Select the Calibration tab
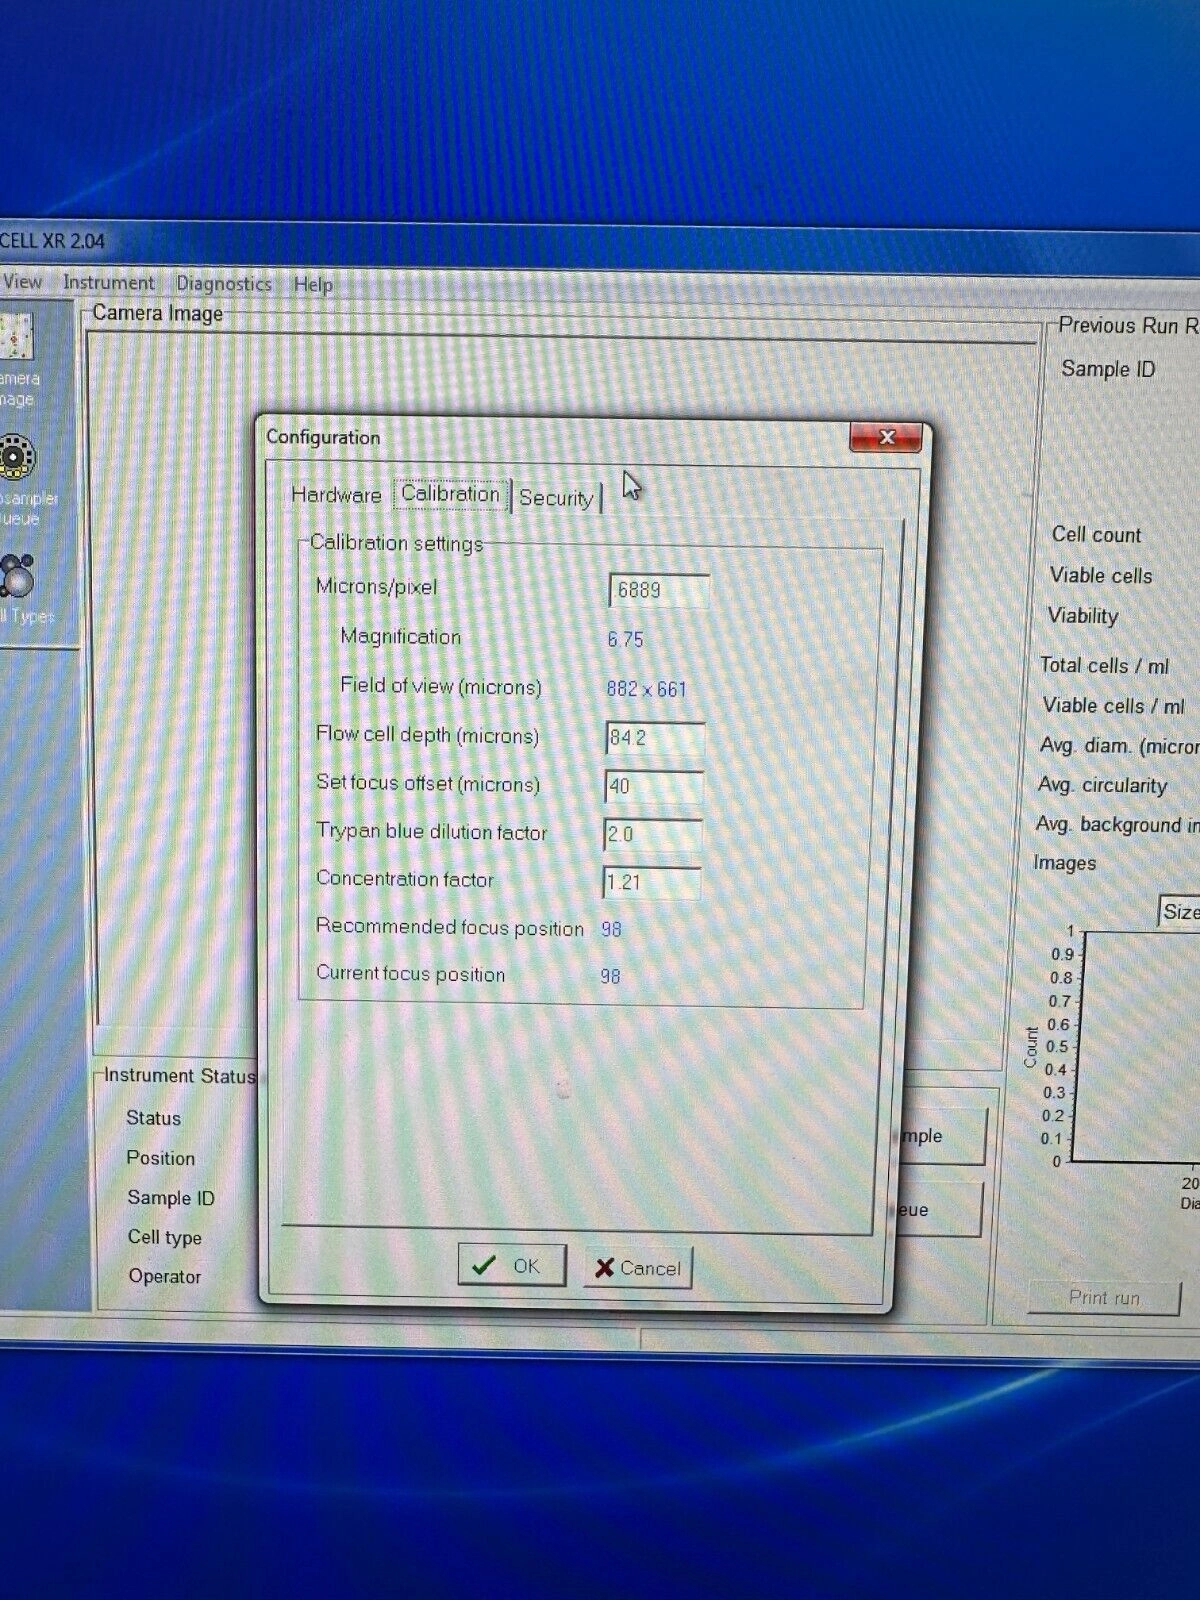Viewport: 1200px width, 1600px height. pos(450,494)
